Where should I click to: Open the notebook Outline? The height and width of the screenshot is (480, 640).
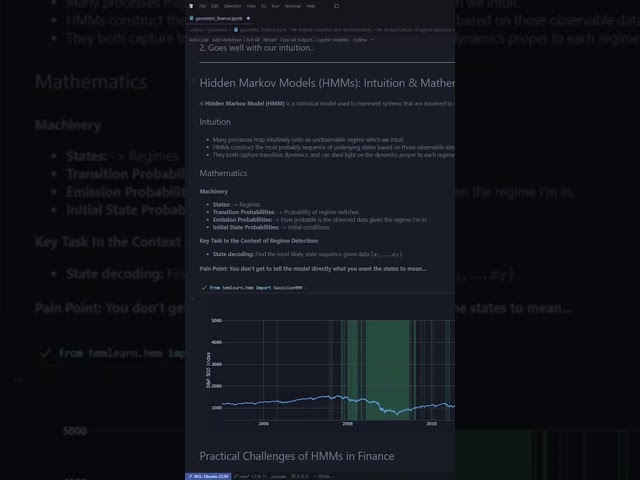pyautogui.click(x=360, y=40)
